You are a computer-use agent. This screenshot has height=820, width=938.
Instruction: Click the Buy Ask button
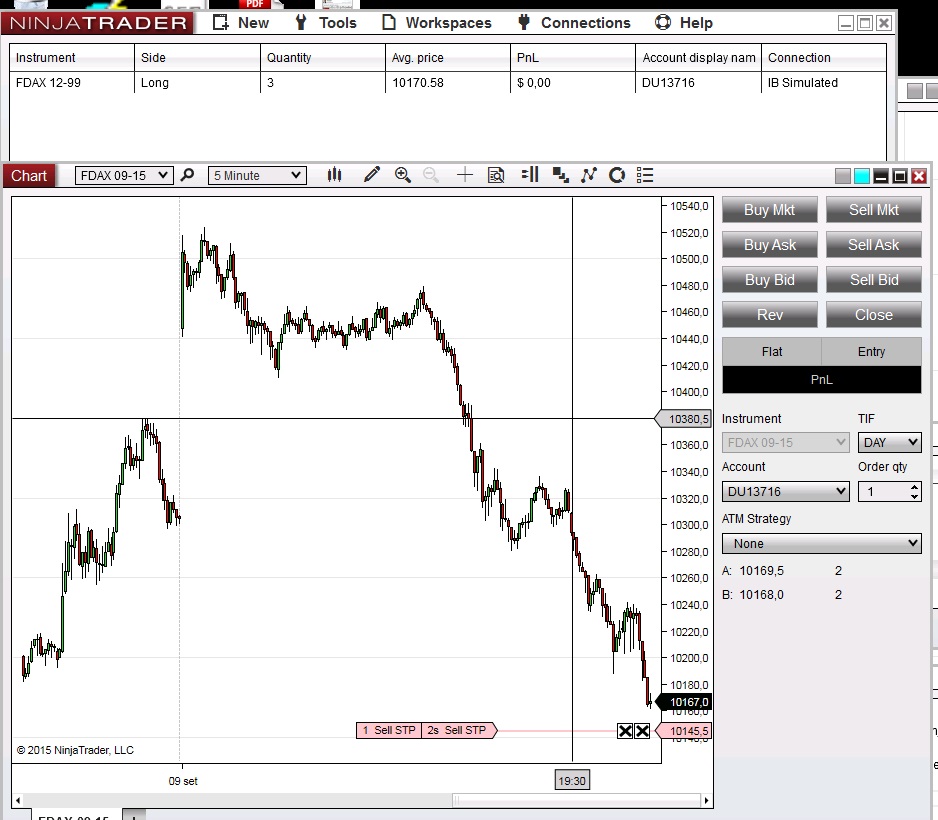769,245
